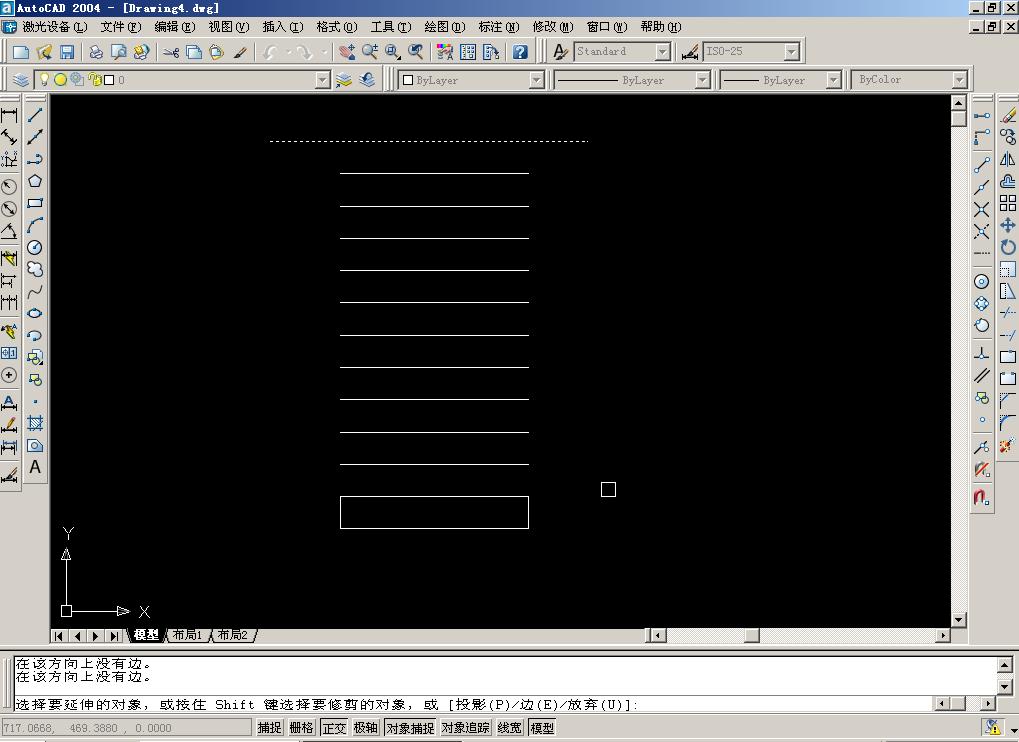Toggle layer 0 on/off lightbulb
1019x742 pixels.
[x=44, y=79]
